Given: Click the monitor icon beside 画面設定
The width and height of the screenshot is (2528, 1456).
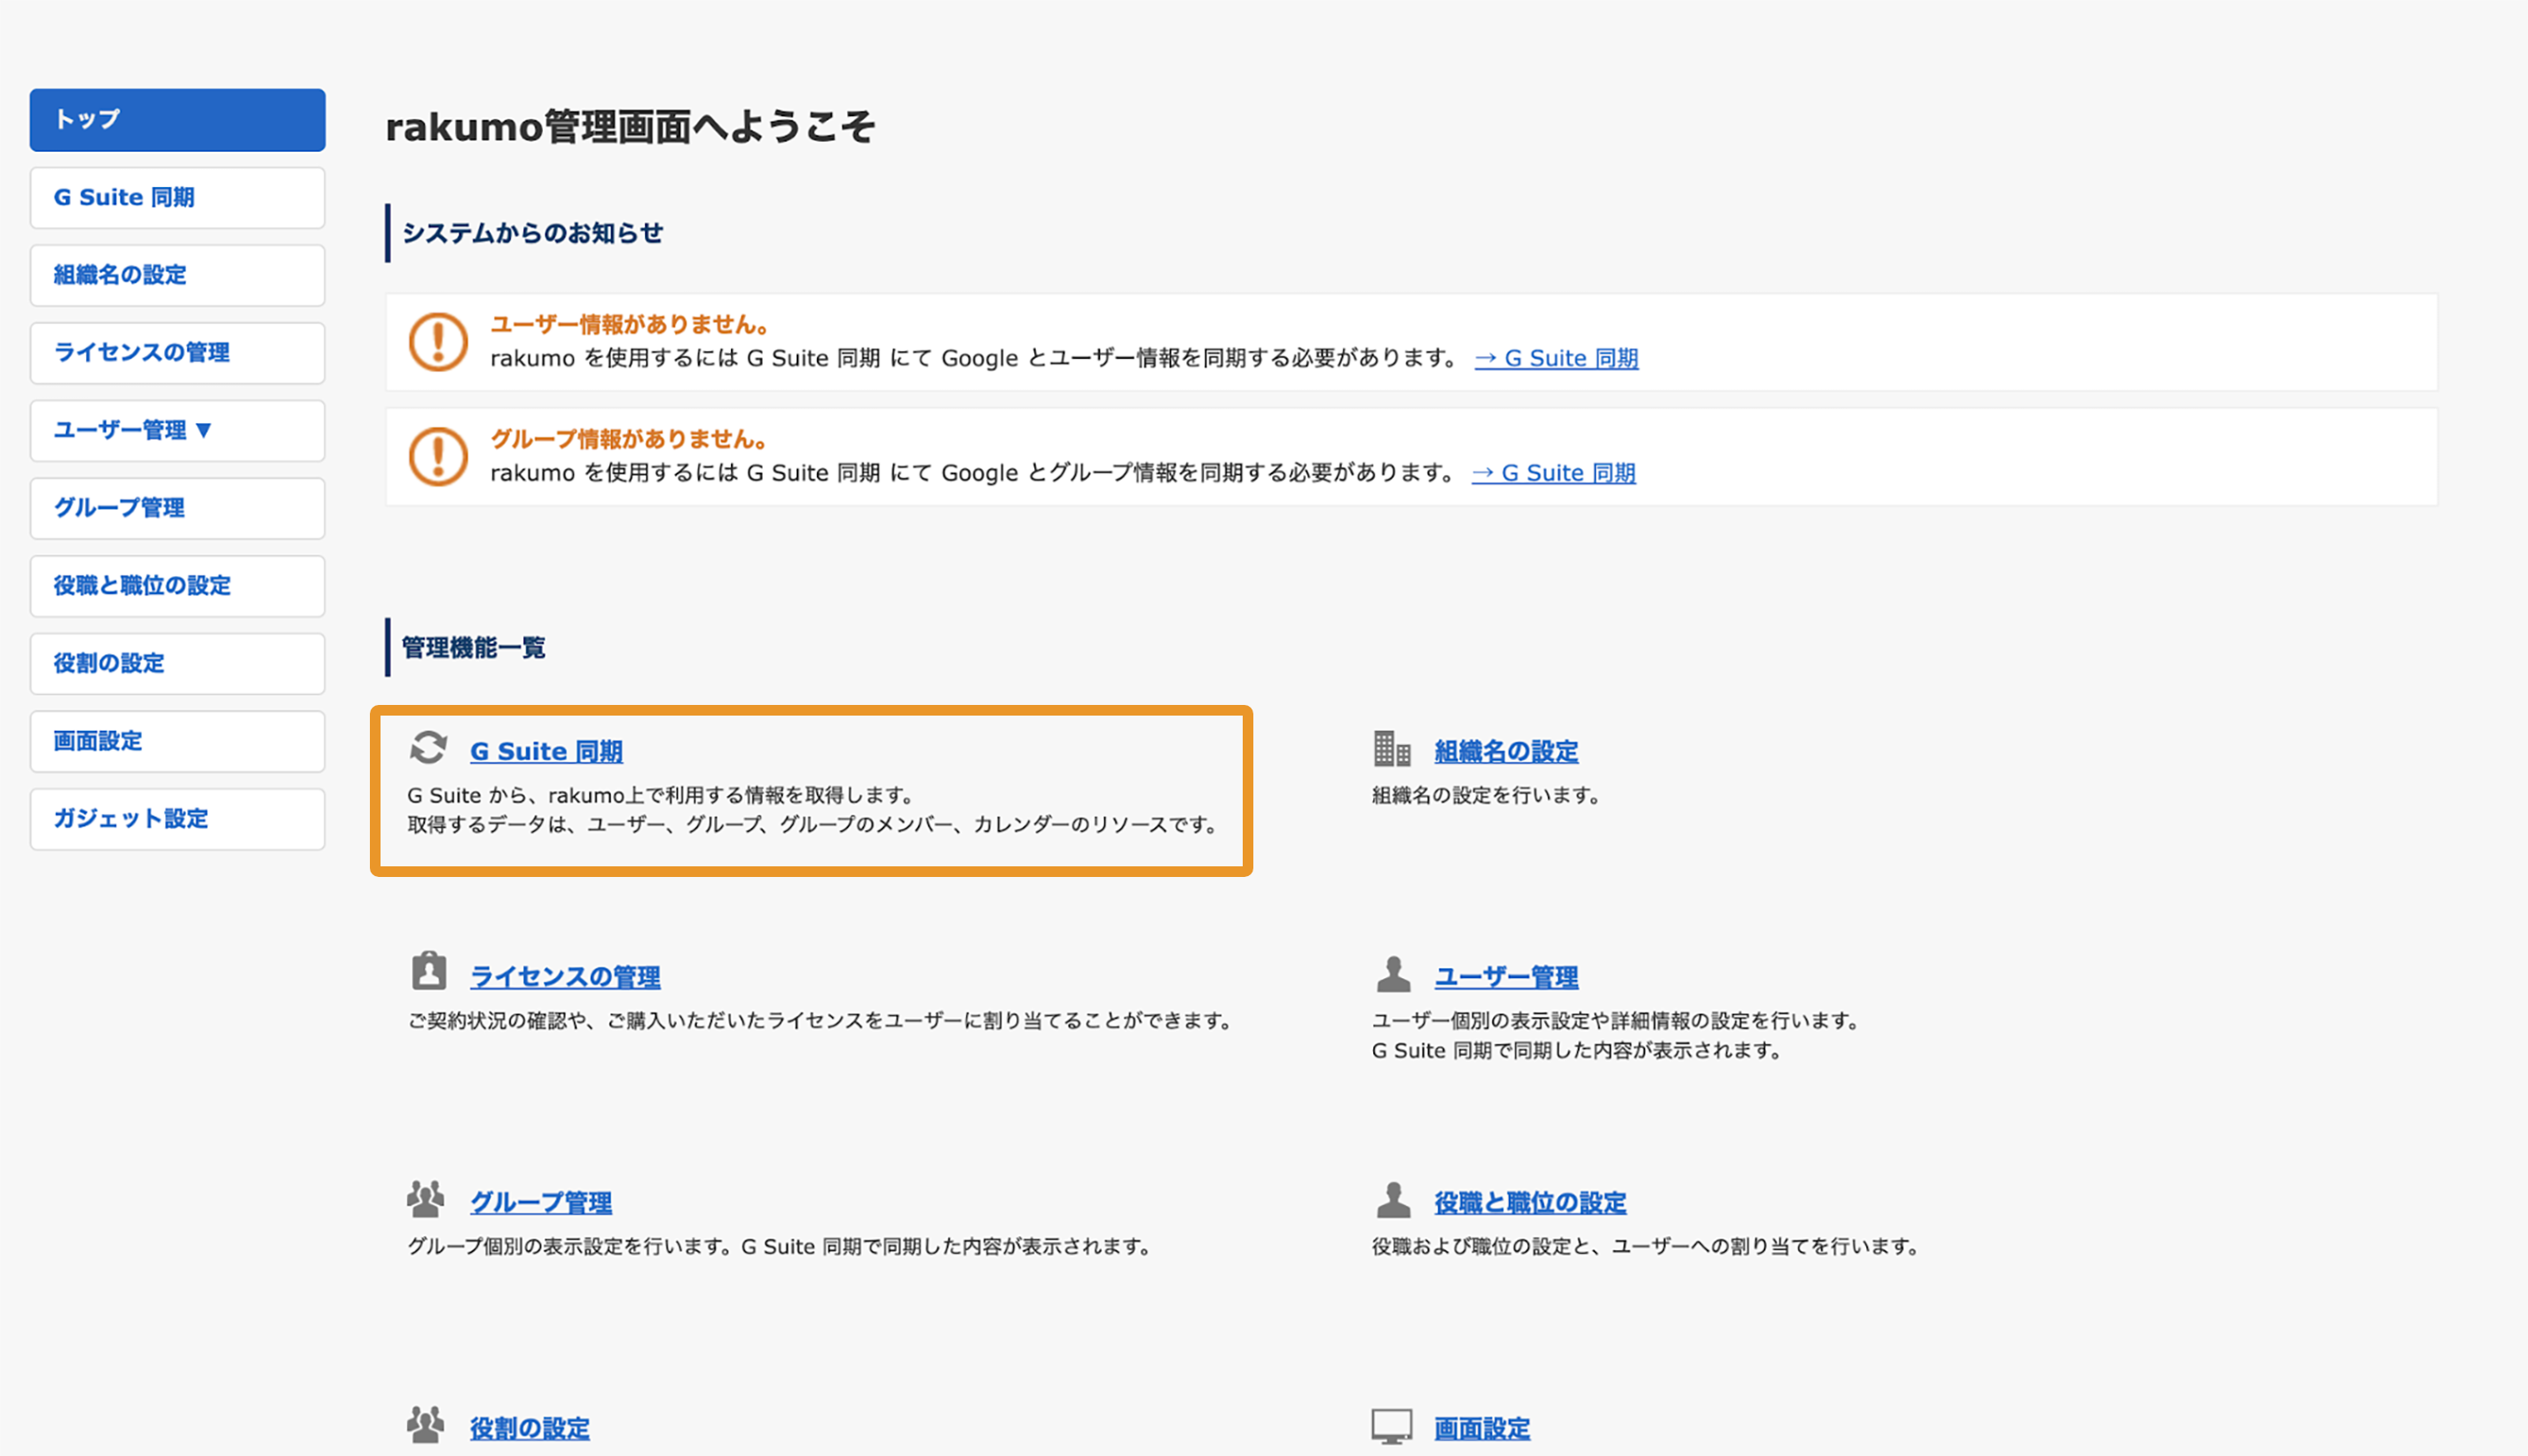Looking at the screenshot, I should [x=1392, y=1427].
